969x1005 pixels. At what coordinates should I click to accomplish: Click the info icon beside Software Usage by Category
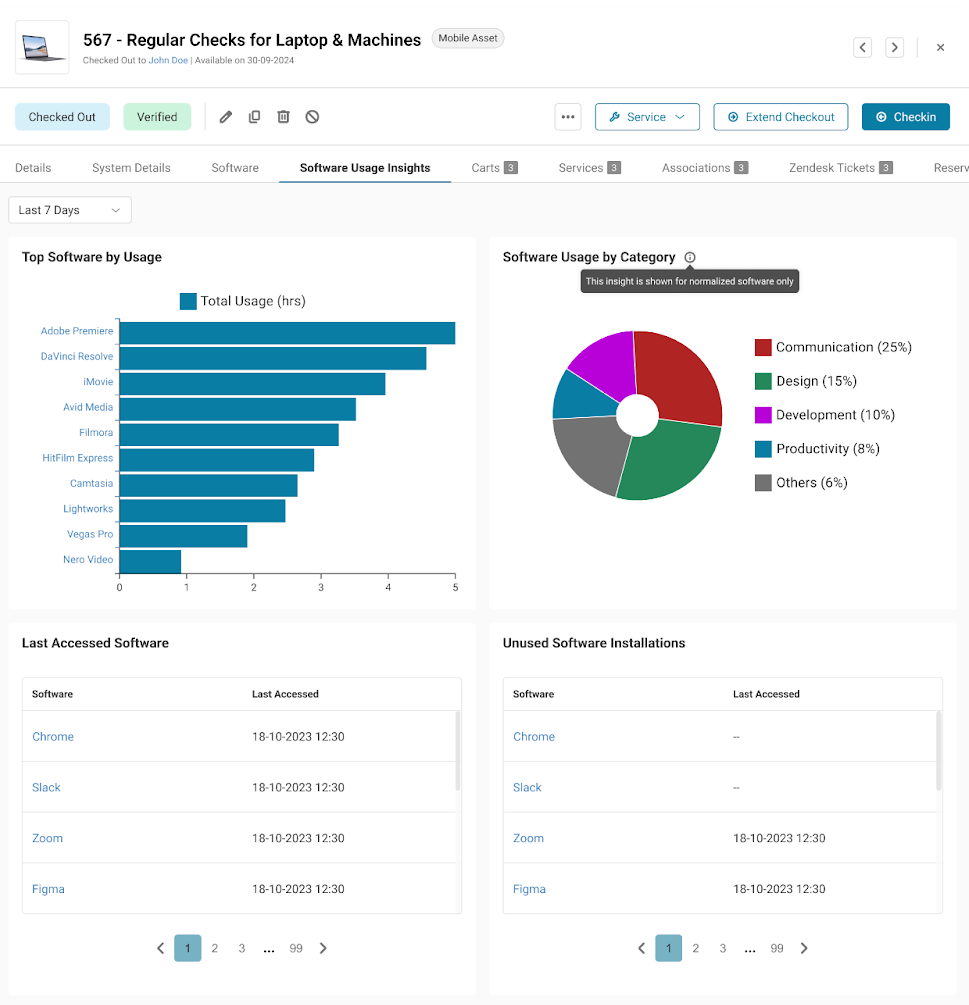point(690,257)
